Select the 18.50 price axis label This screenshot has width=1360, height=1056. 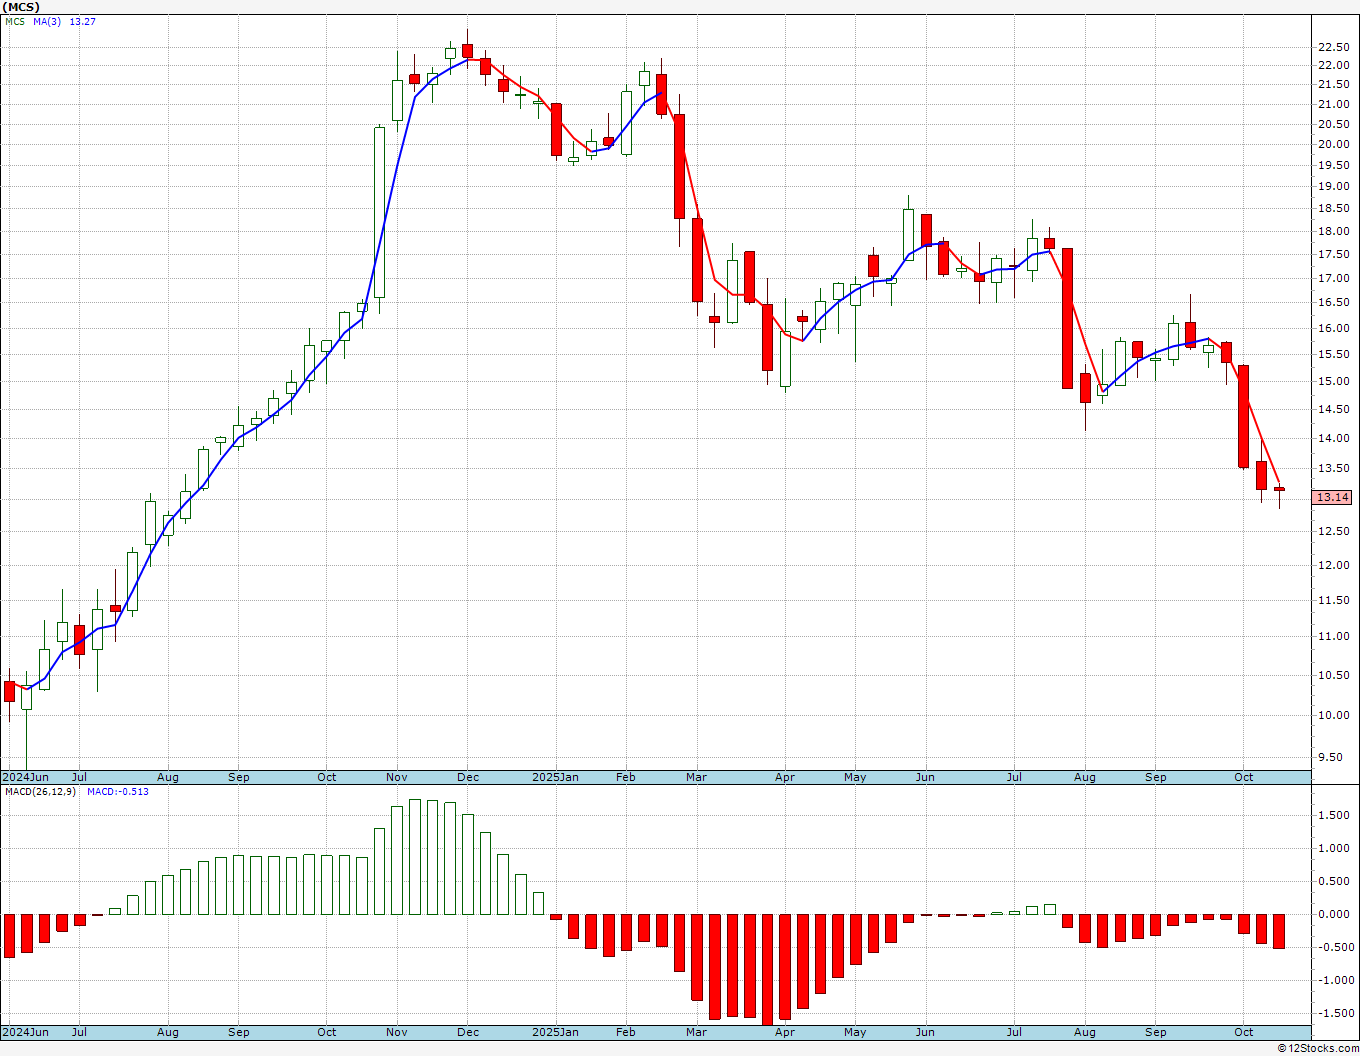click(1332, 208)
